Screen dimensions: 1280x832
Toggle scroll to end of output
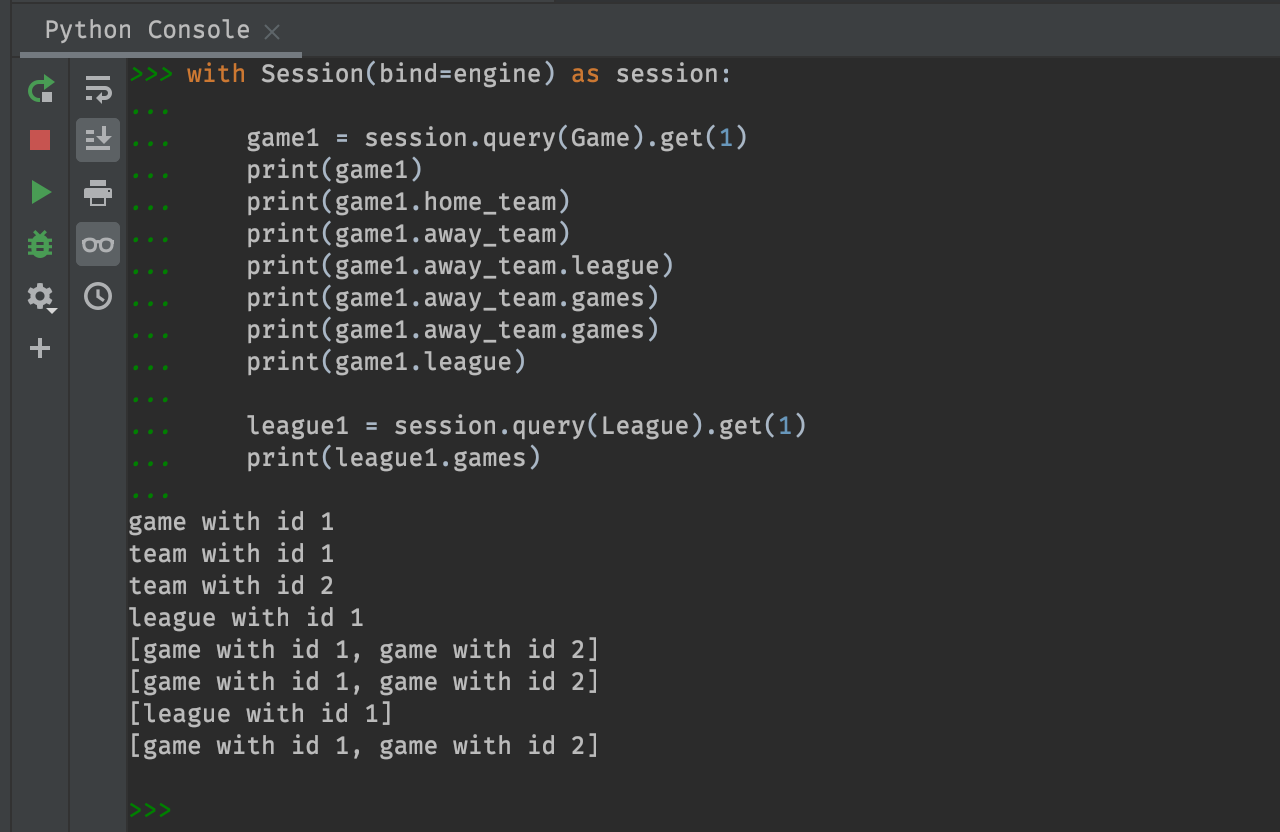[98, 140]
